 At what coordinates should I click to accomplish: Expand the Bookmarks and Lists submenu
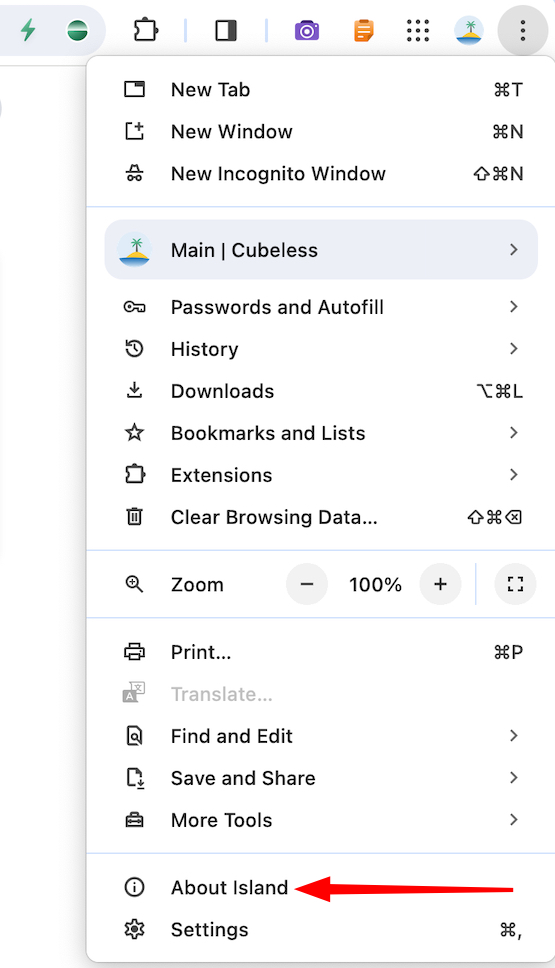pos(321,433)
